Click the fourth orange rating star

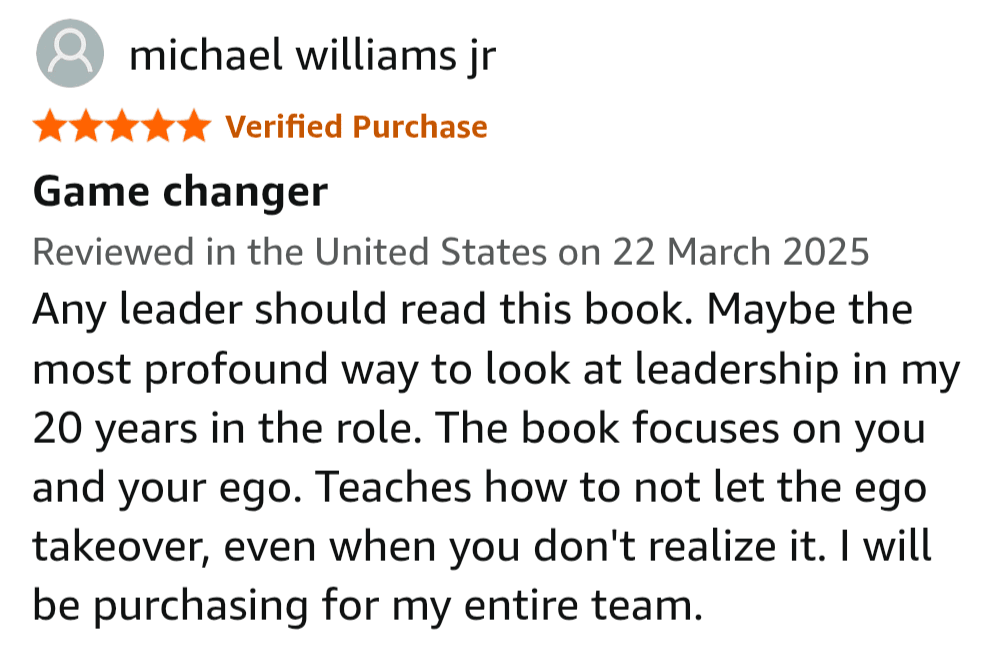click(x=158, y=126)
